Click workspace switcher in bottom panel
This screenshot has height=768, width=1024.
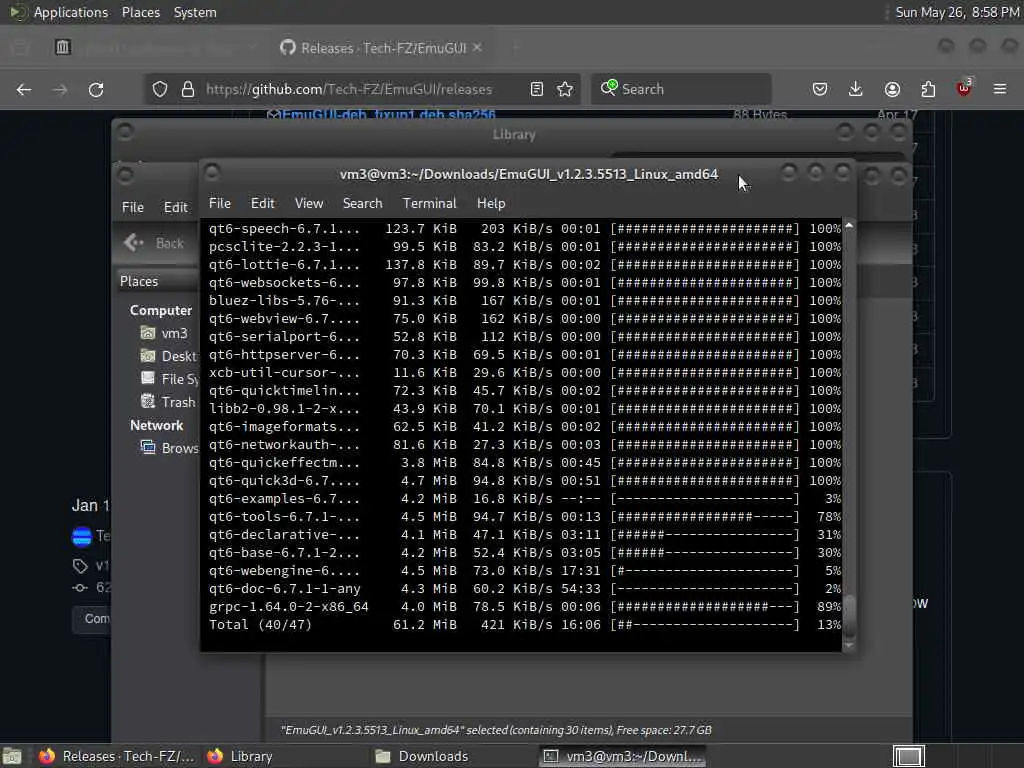coord(908,756)
